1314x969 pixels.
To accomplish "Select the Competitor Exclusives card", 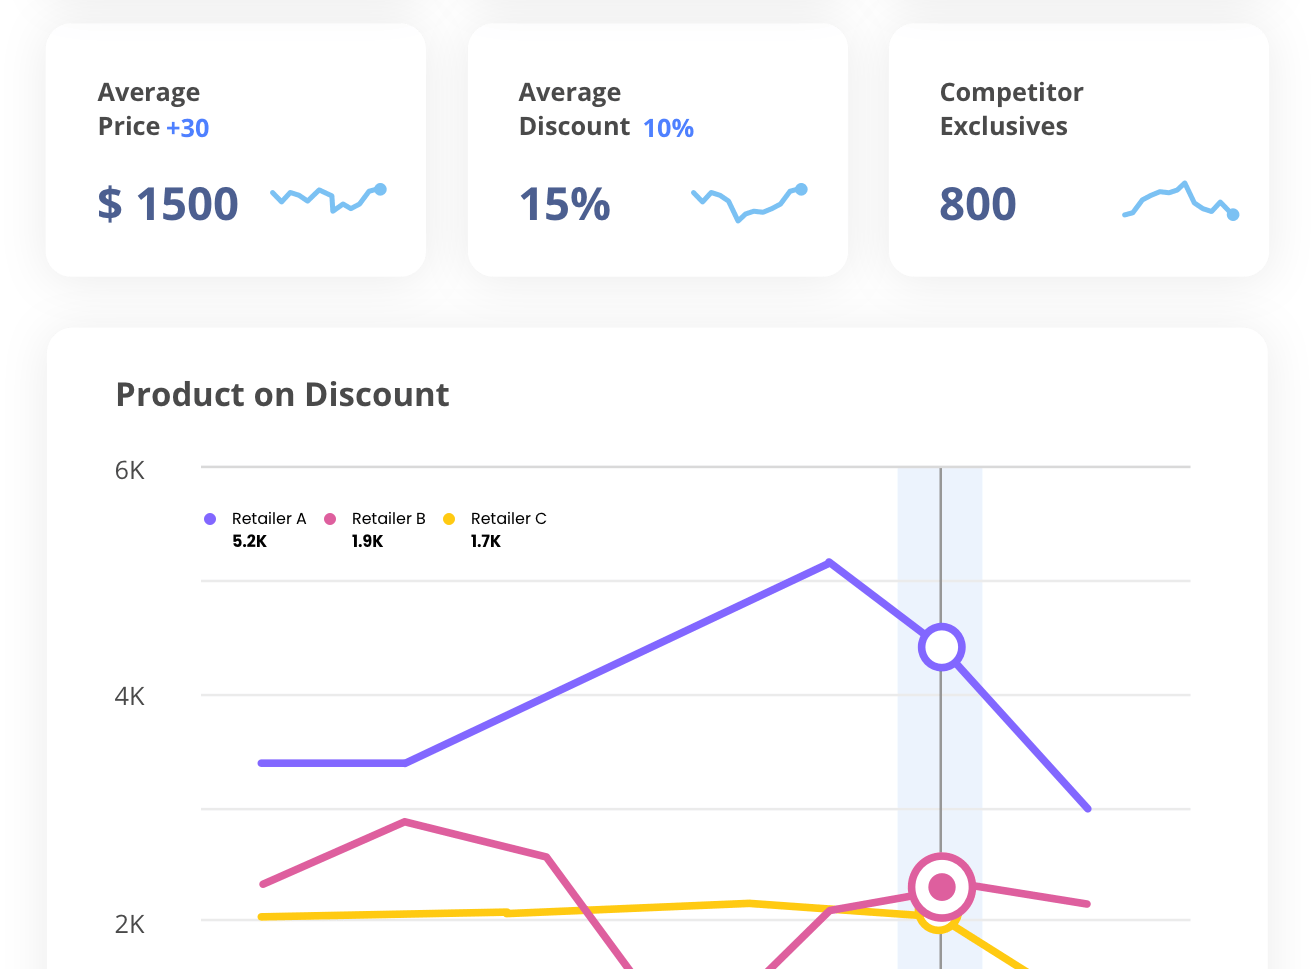I will coord(1078,150).
